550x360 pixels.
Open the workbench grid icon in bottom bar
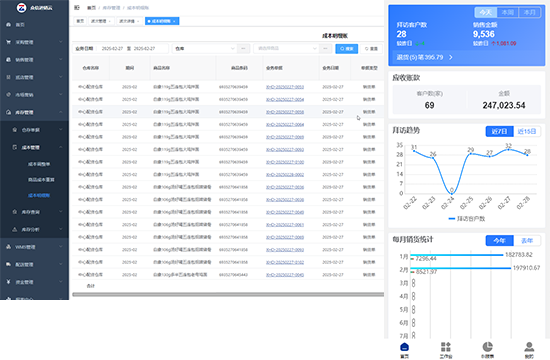pos(445,347)
